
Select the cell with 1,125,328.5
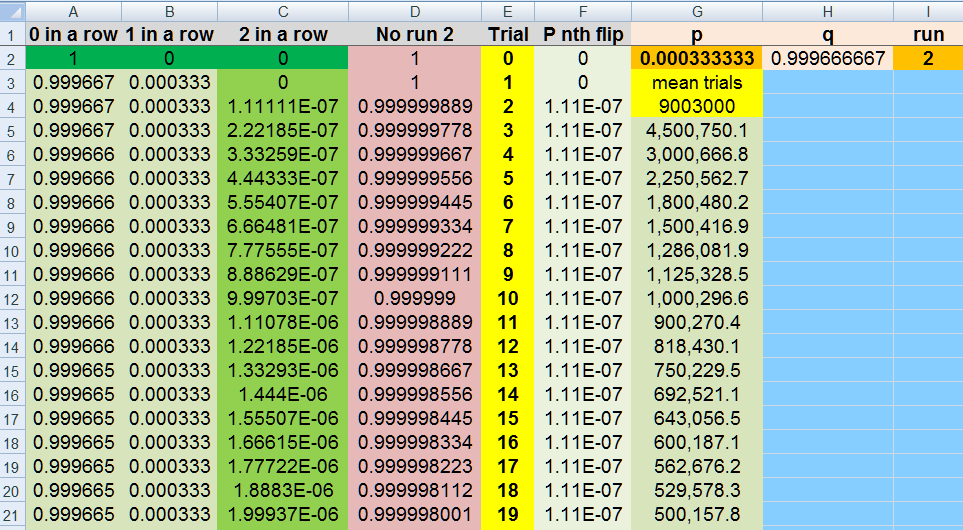pyautogui.click(x=697, y=274)
